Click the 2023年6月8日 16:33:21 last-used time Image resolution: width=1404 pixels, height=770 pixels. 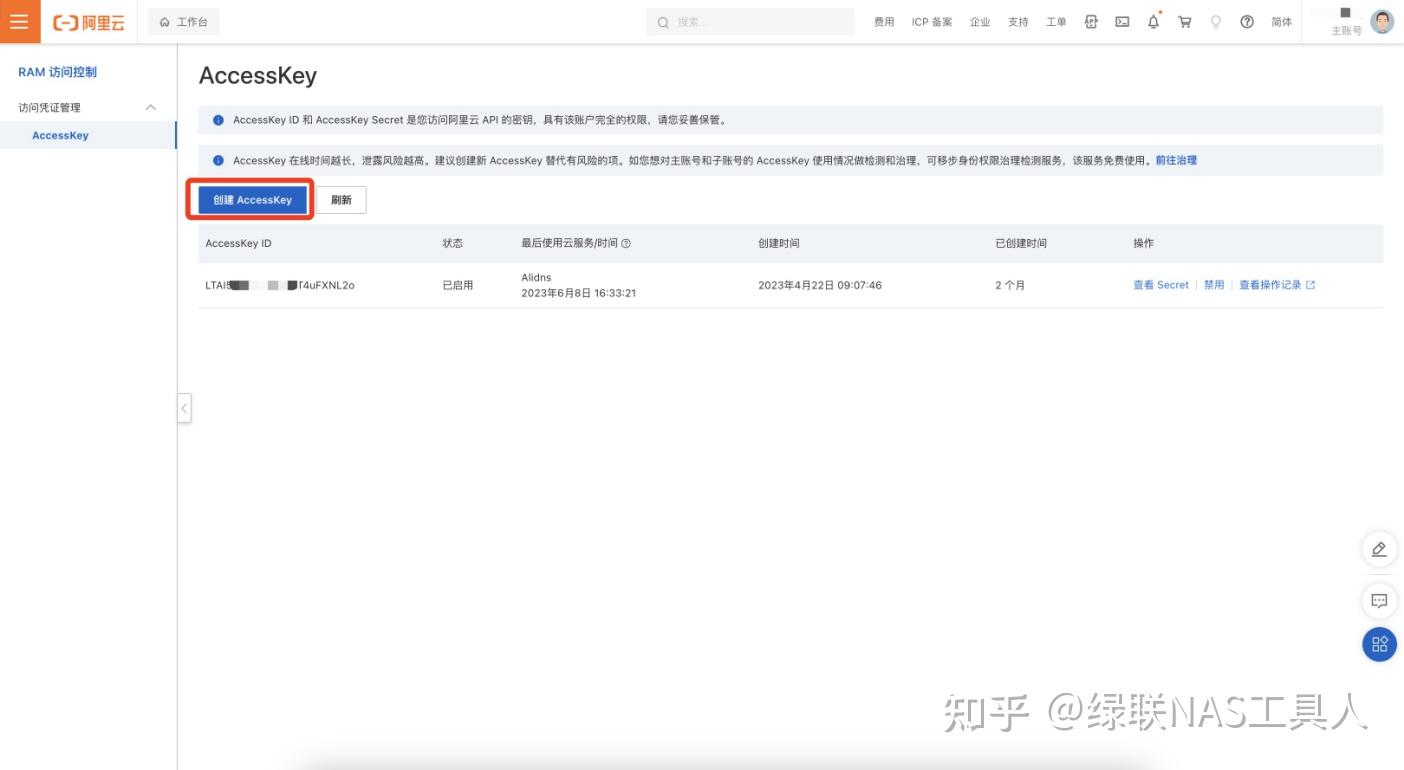(x=579, y=293)
